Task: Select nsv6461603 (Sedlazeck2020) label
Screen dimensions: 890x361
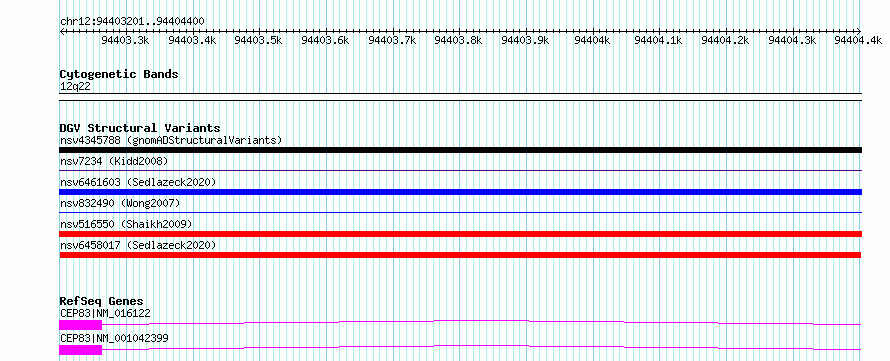Action: pos(138,182)
